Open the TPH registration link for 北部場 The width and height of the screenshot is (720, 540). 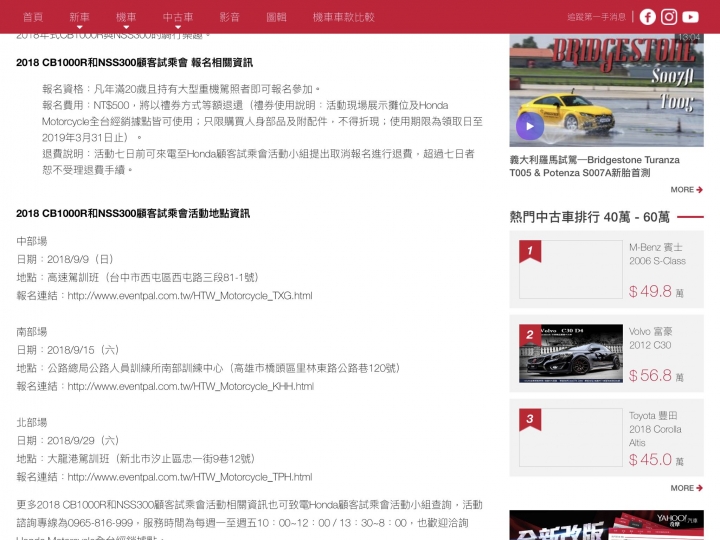[190, 477]
